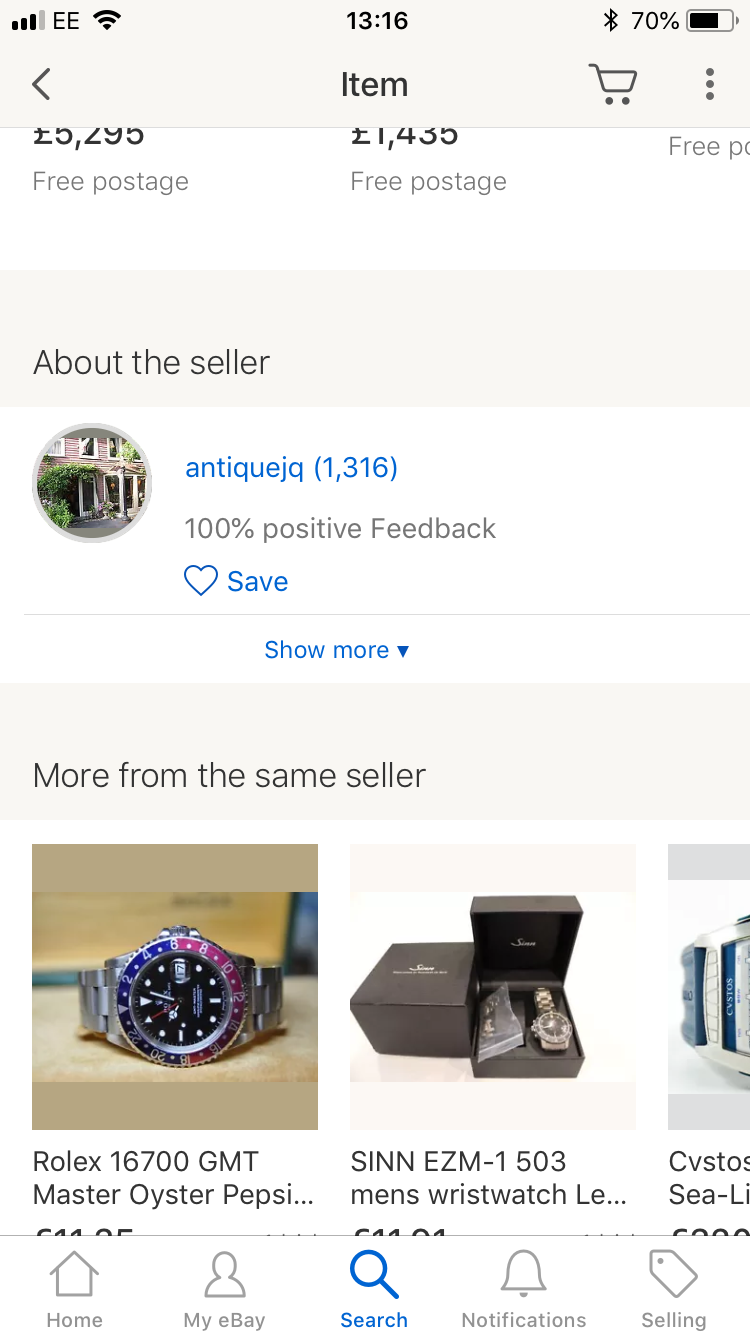Open antiquejq seller profile link

point(291,467)
